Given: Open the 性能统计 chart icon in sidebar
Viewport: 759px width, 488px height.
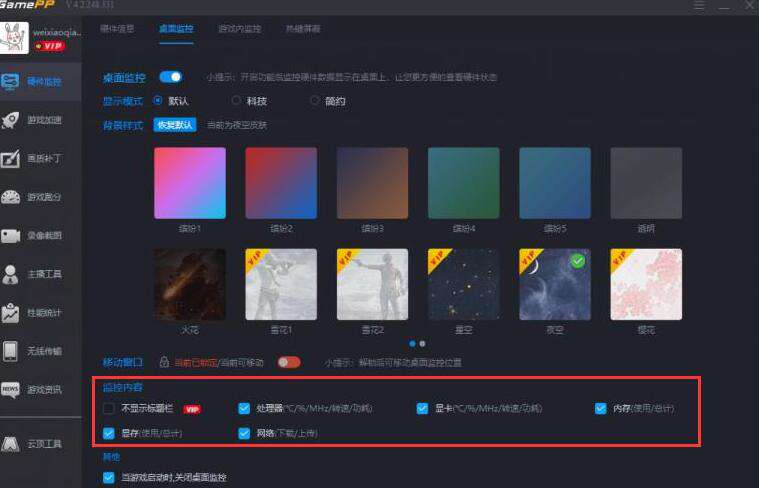Looking at the screenshot, I should point(10,313).
